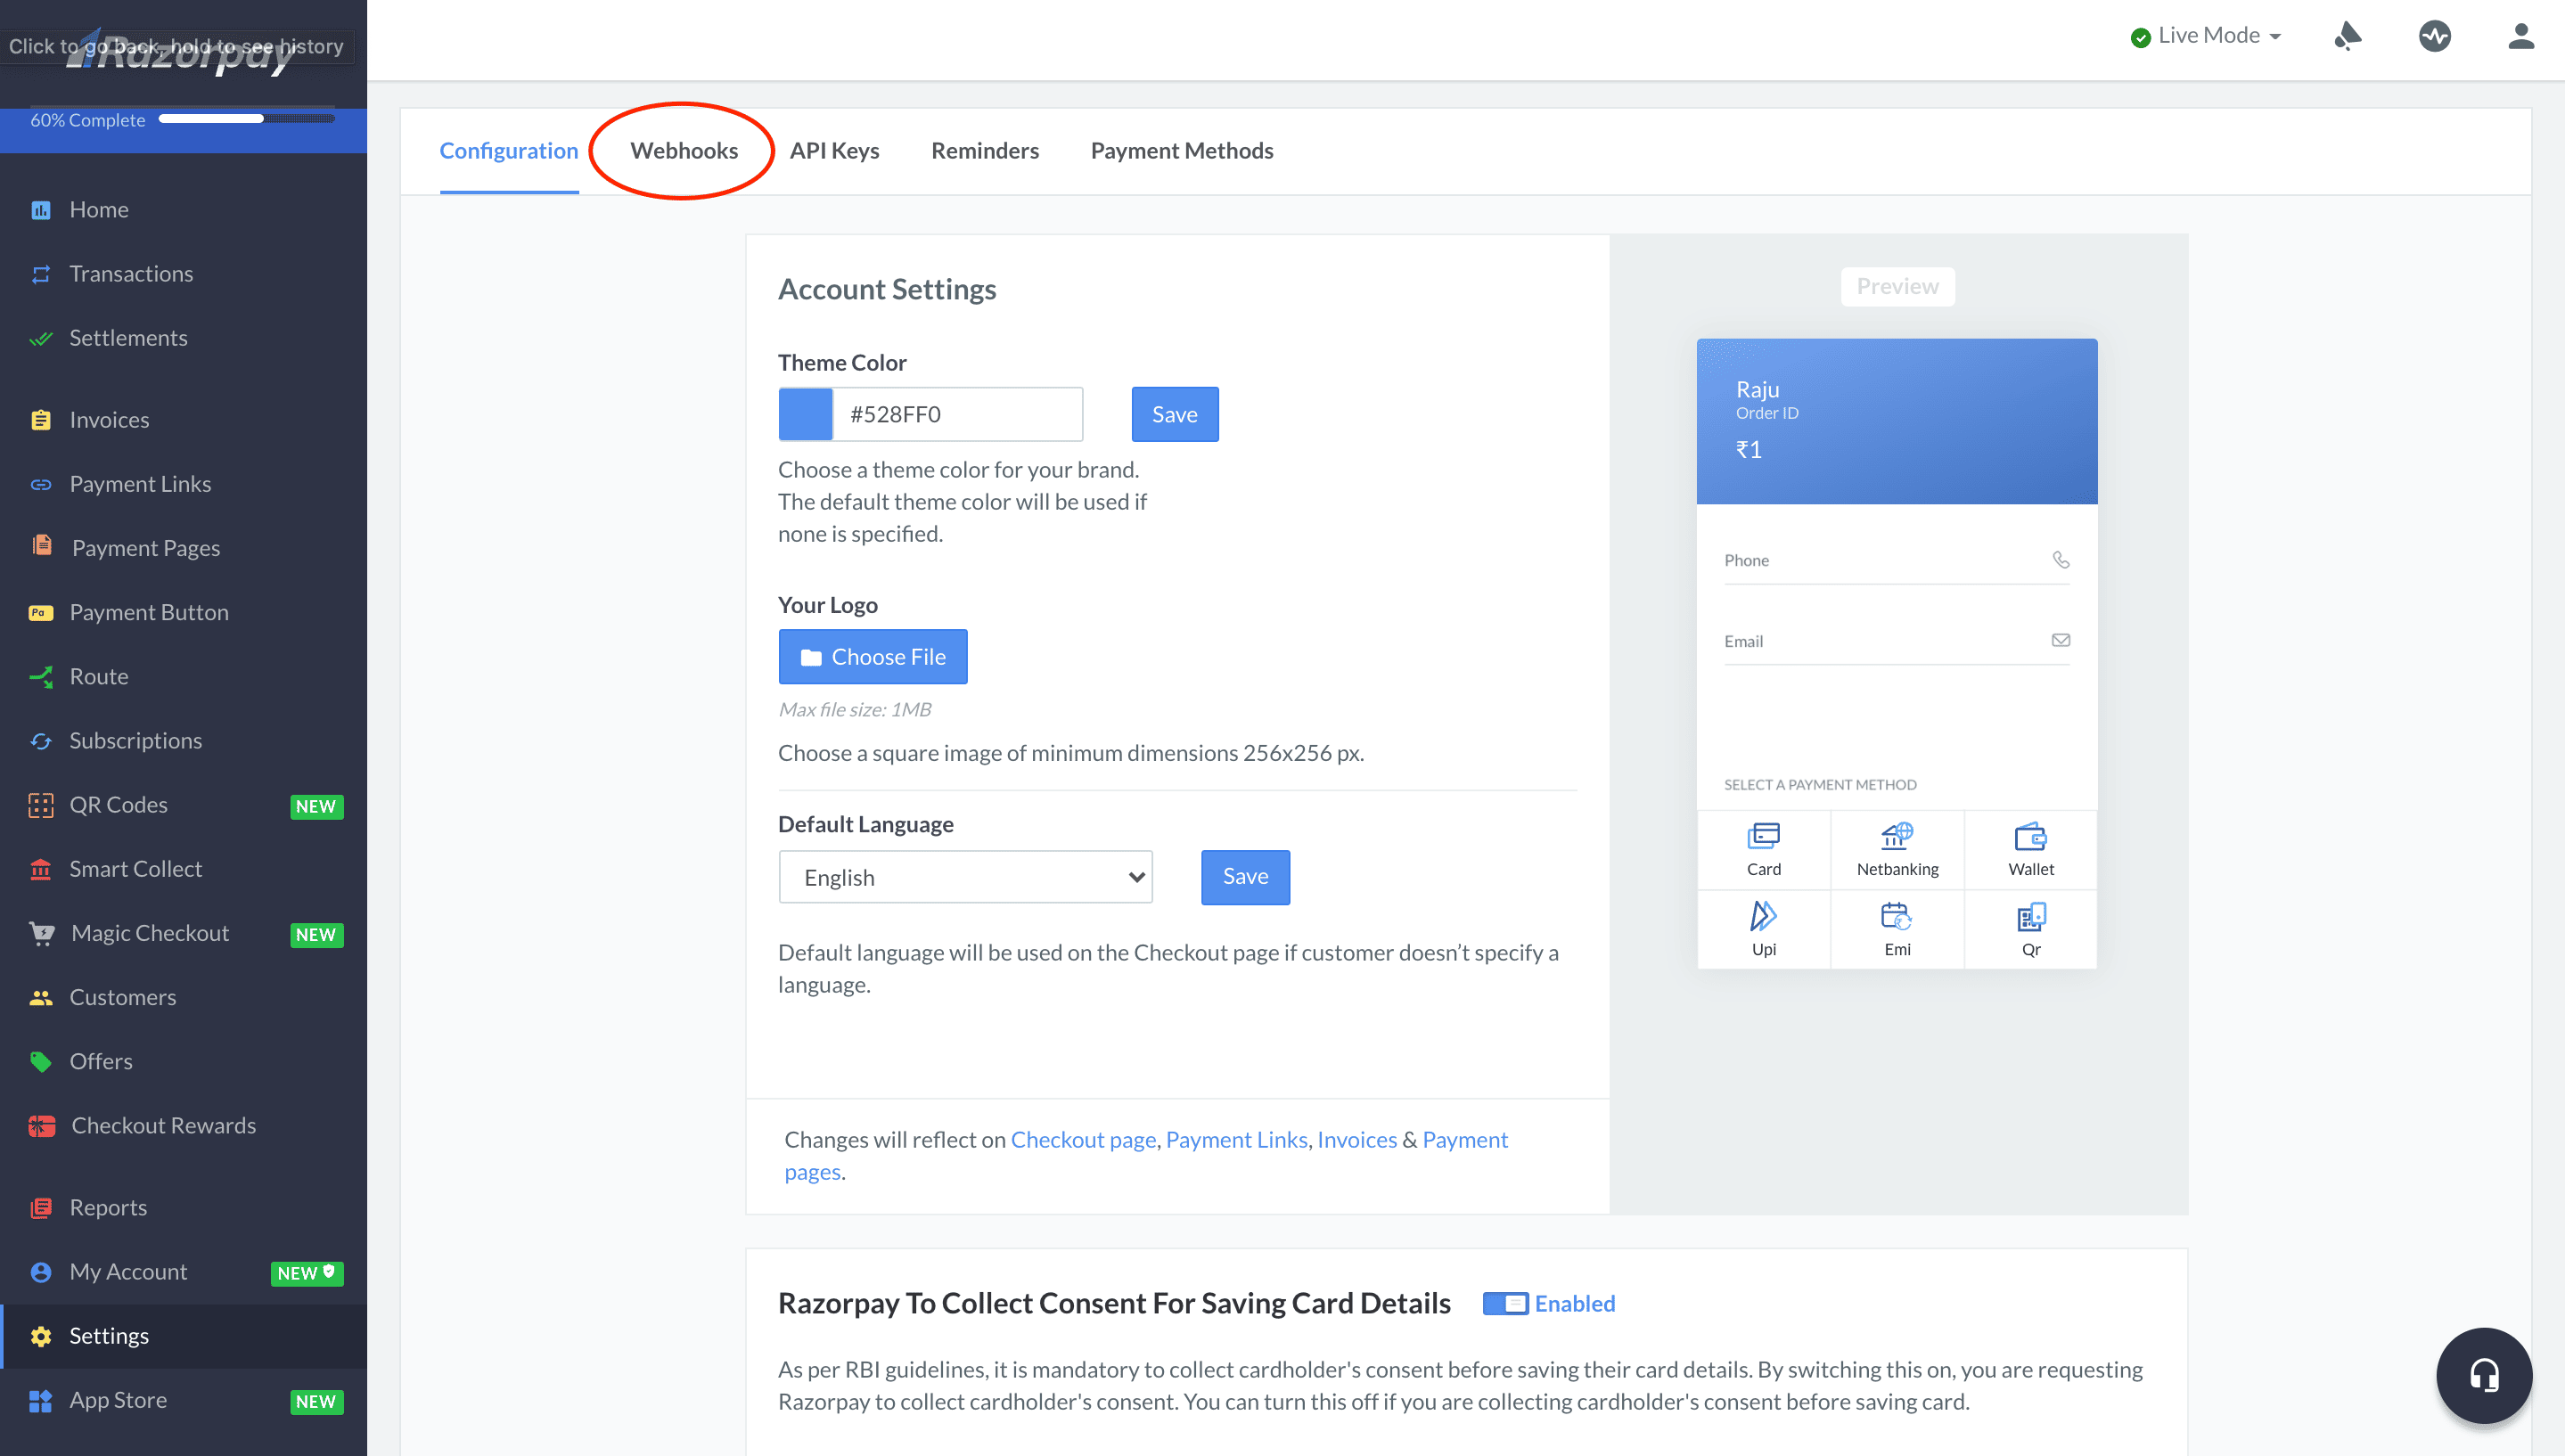Open the Transactions section
This screenshot has height=1456, width=2565.
(x=183, y=273)
